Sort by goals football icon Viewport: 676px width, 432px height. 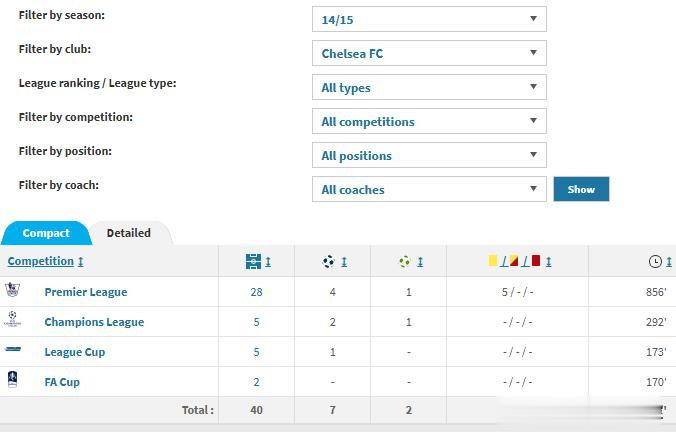click(329, 262)
